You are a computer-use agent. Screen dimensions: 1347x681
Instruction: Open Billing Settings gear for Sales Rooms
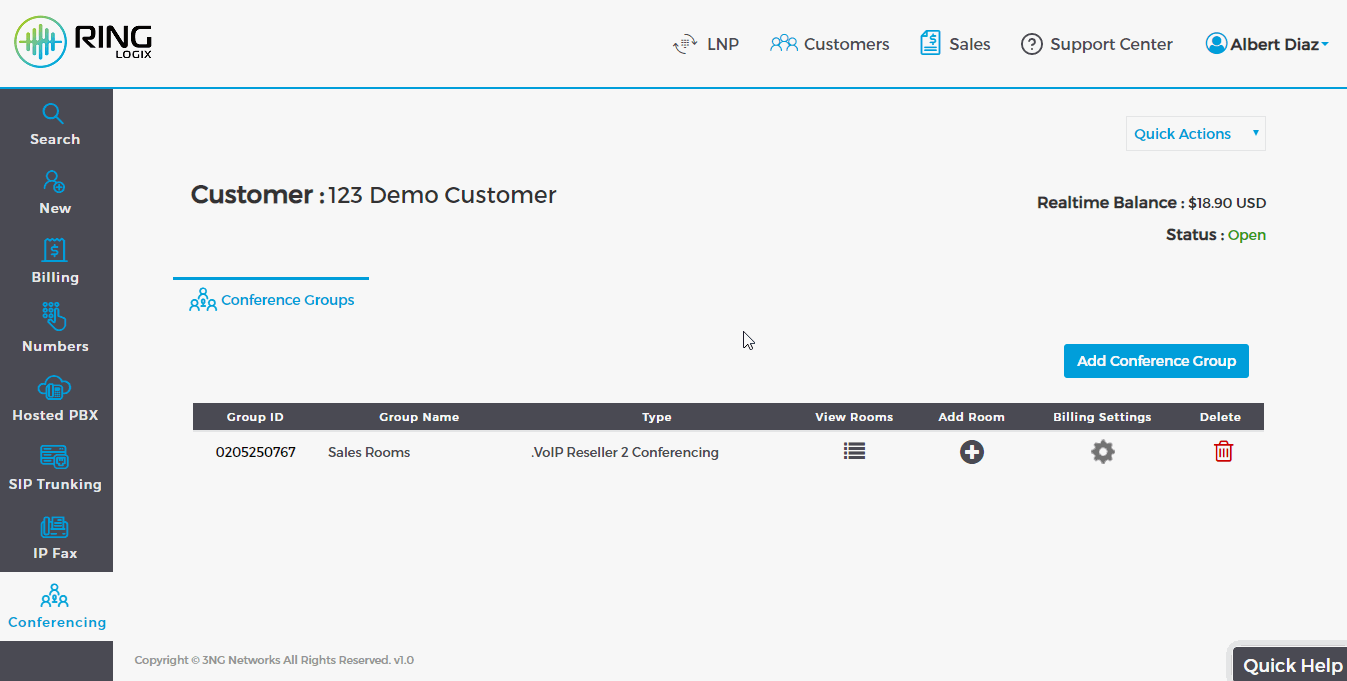point(1102,452)
